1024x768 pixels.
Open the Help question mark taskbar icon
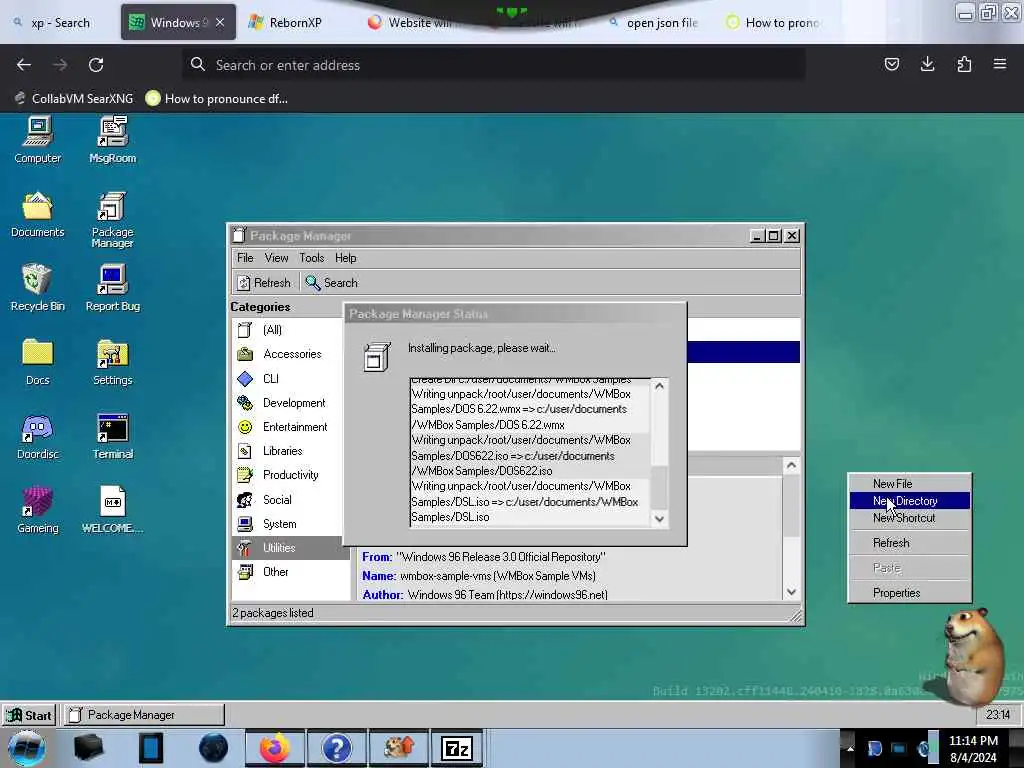(x=336, y=748)
